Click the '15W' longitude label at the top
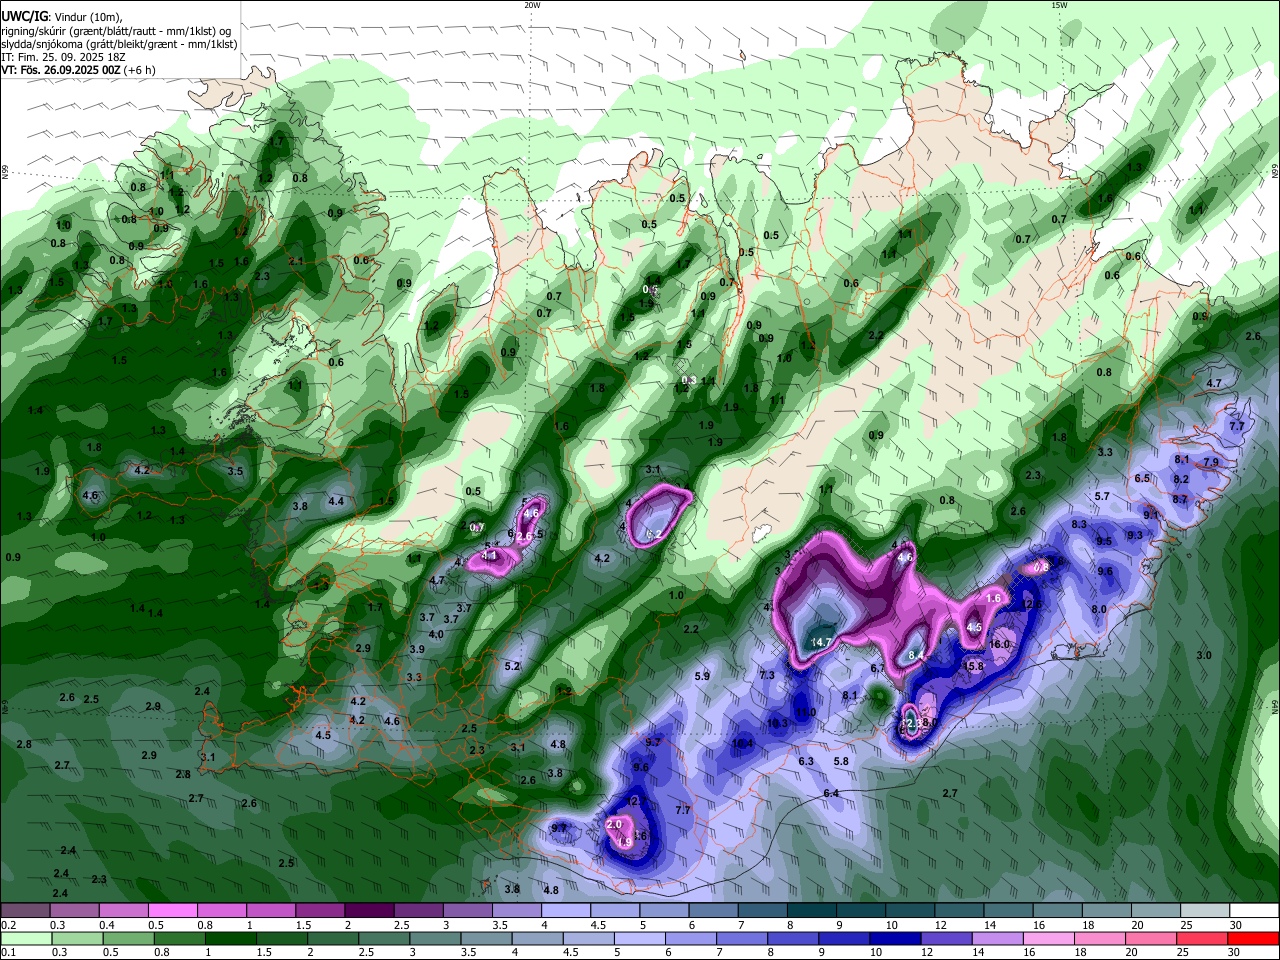 [x=1059, y=5]
